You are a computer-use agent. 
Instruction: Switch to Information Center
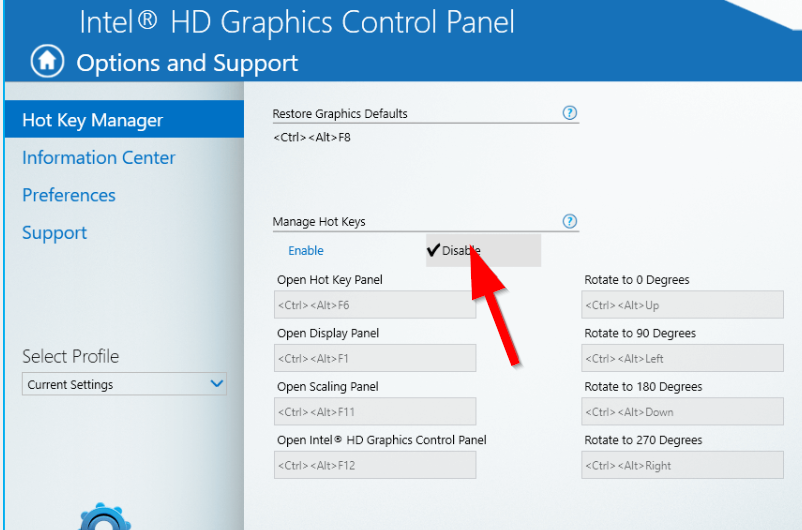99,158
